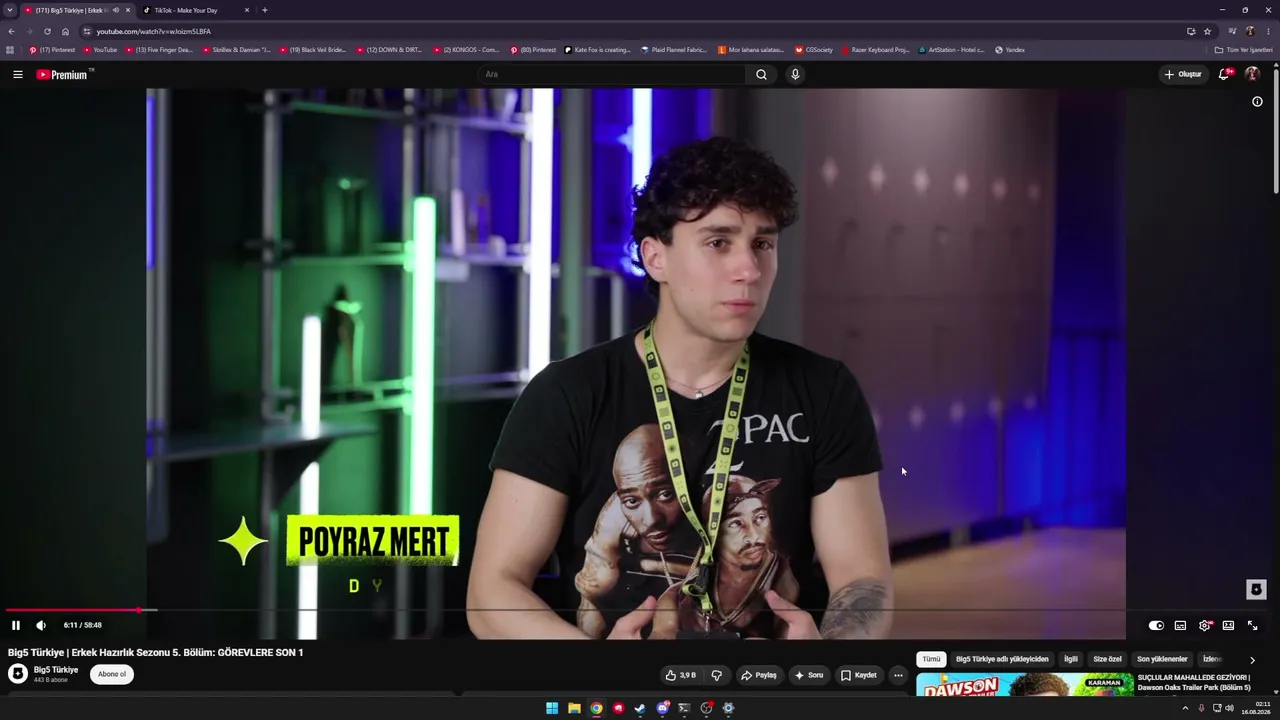Reload the current page
Viewport: 1280px width, 720px height.
(x=47, y=31)
